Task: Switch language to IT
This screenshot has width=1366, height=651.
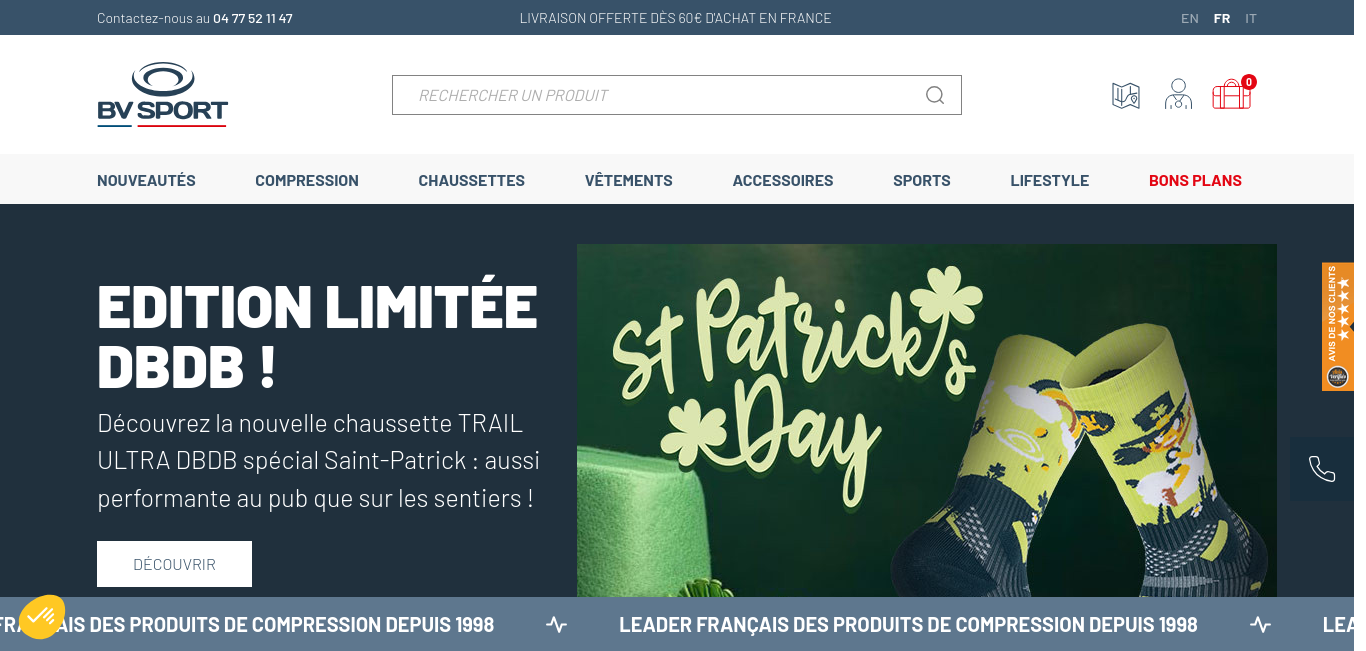Action: [x=1251, y=18]
